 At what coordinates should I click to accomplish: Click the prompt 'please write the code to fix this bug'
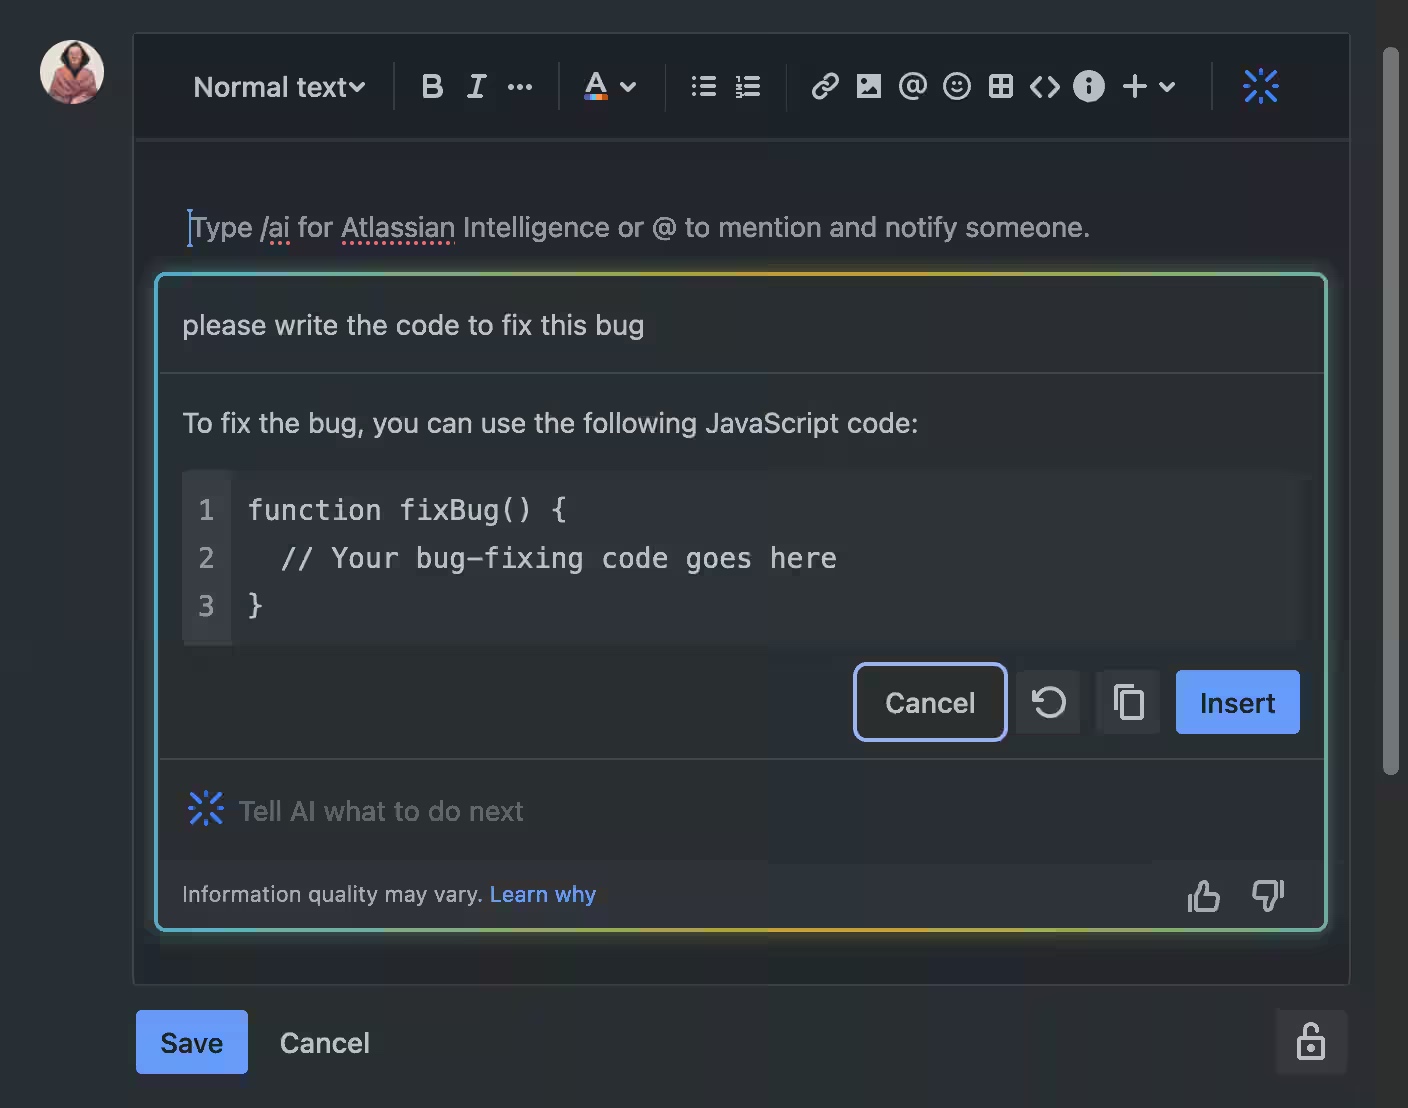[413, 325]
